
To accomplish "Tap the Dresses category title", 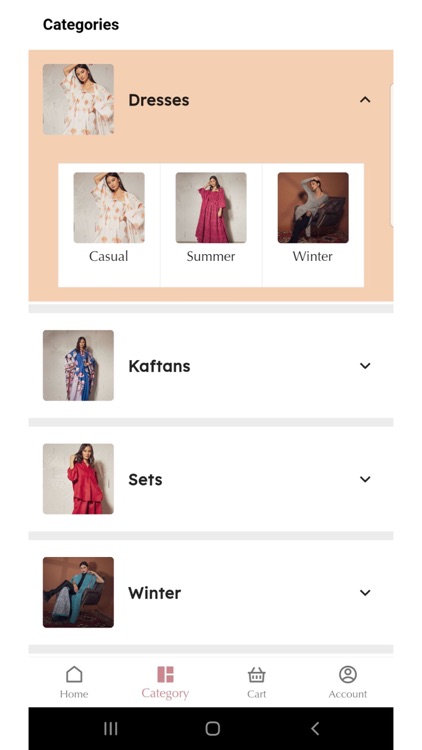I will coord(159,100).
